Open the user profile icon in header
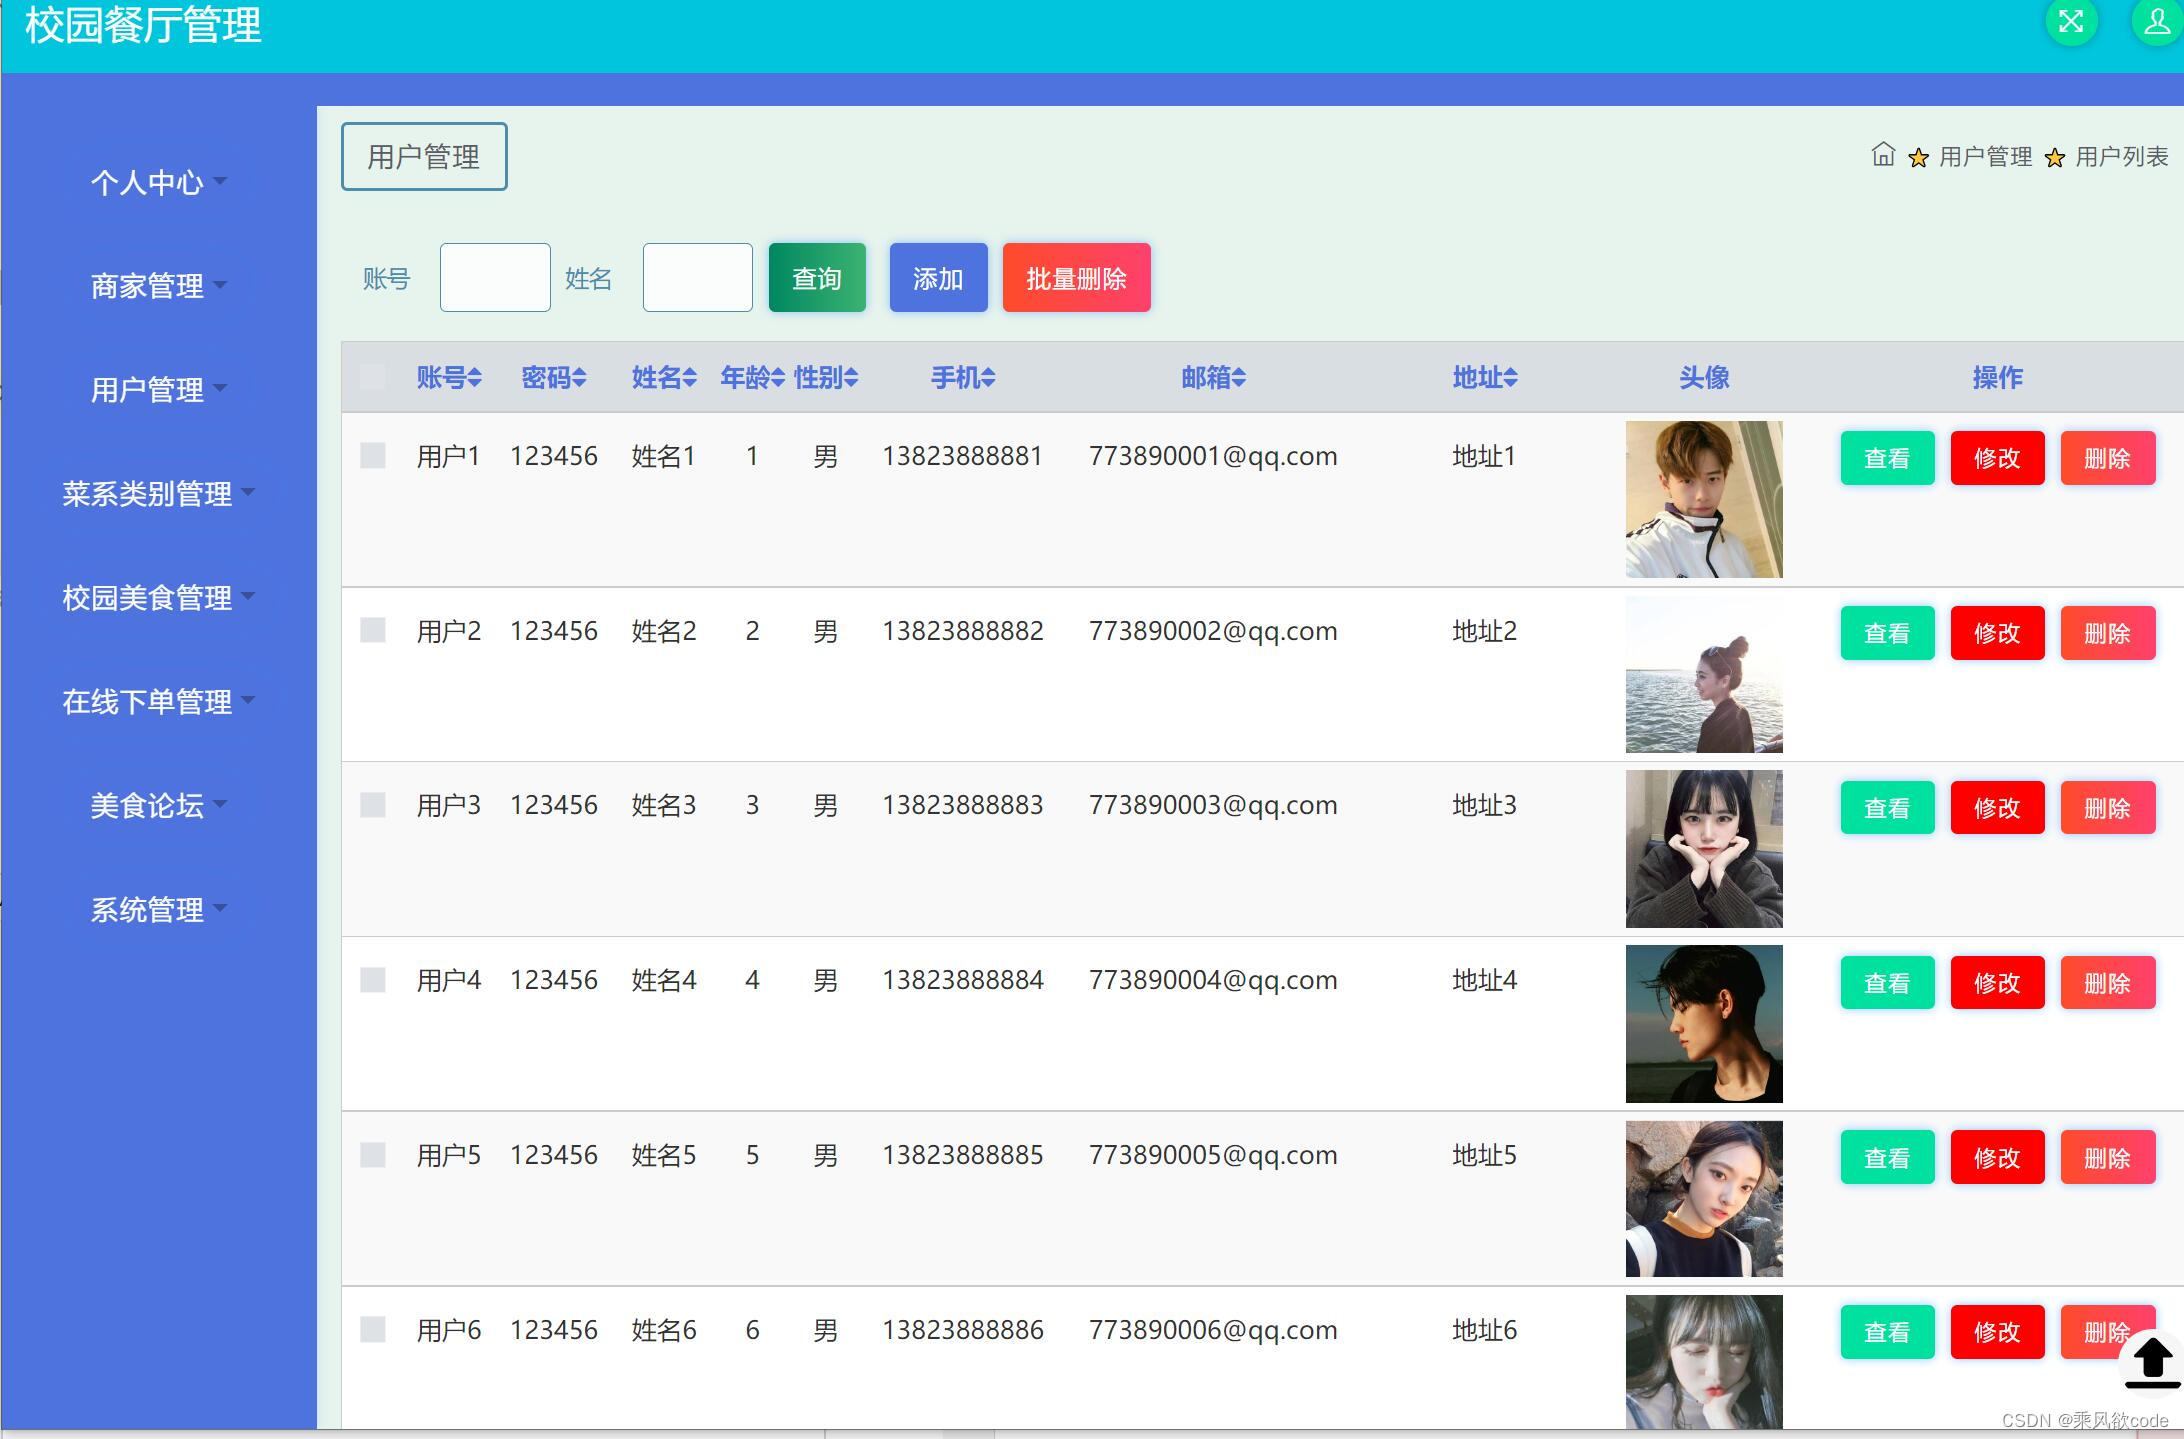 (2156, 22)
